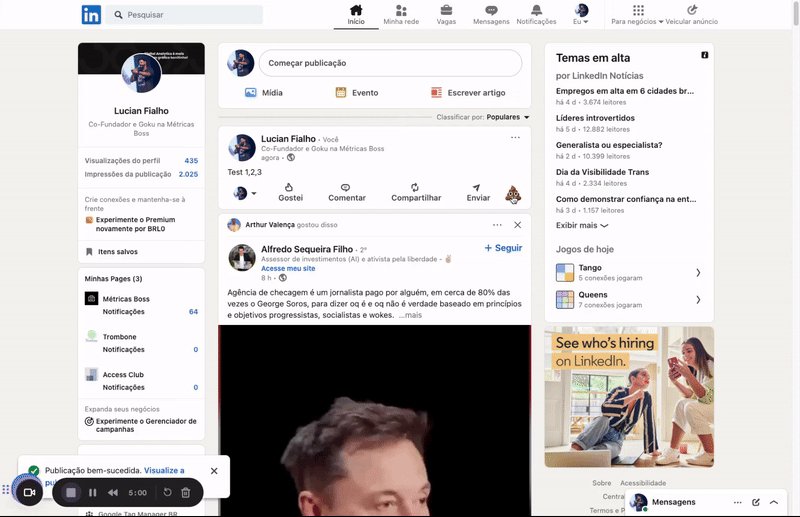The image size is (800, 517).
Task: Open the Mensagens tab in navbar
Action: 491,15
